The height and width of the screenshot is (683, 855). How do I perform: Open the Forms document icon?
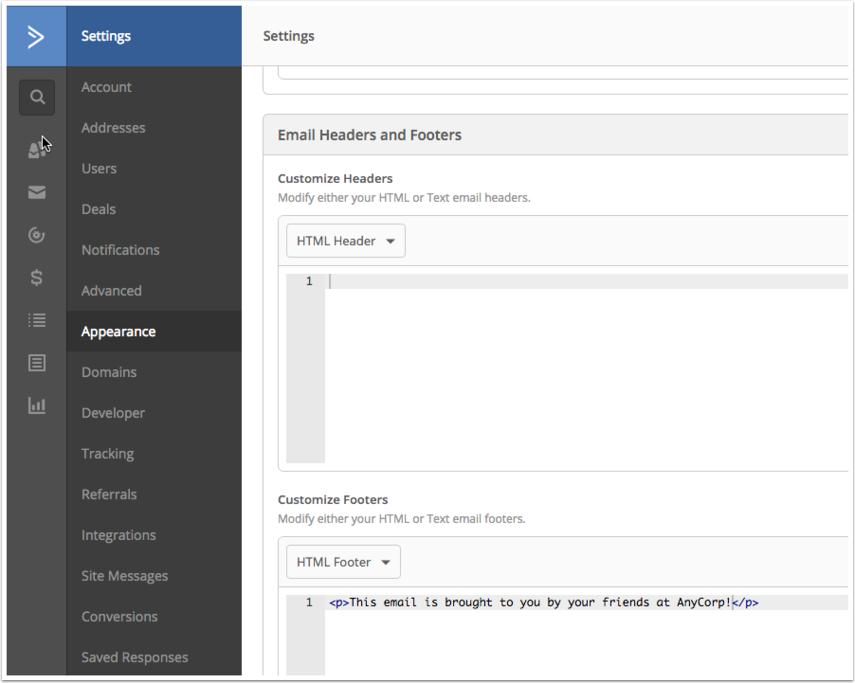pos(37,362)
